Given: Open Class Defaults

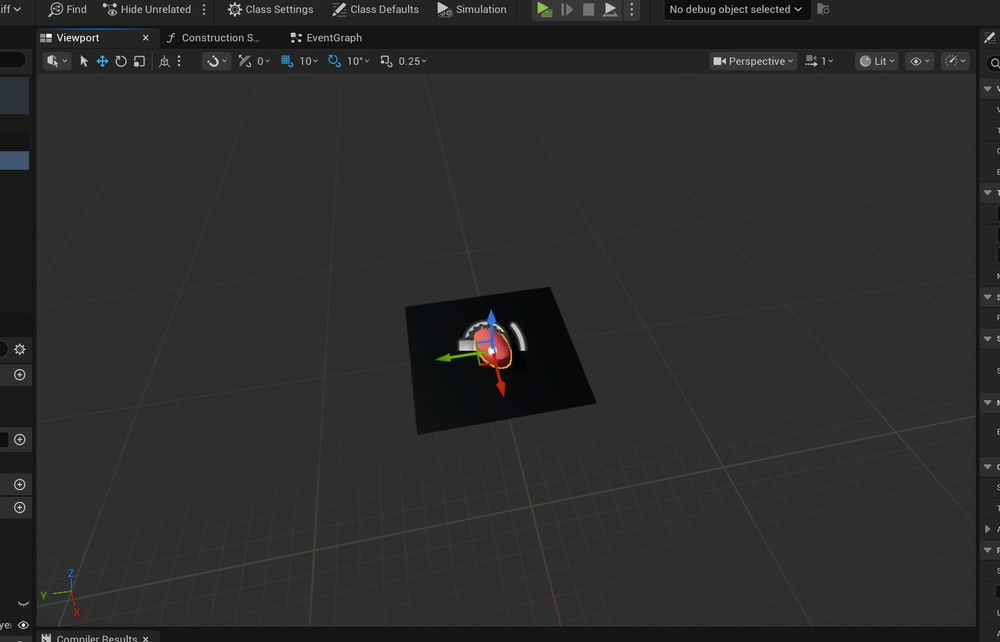Looking at the screenshot, I should click(x=375, y=9).
